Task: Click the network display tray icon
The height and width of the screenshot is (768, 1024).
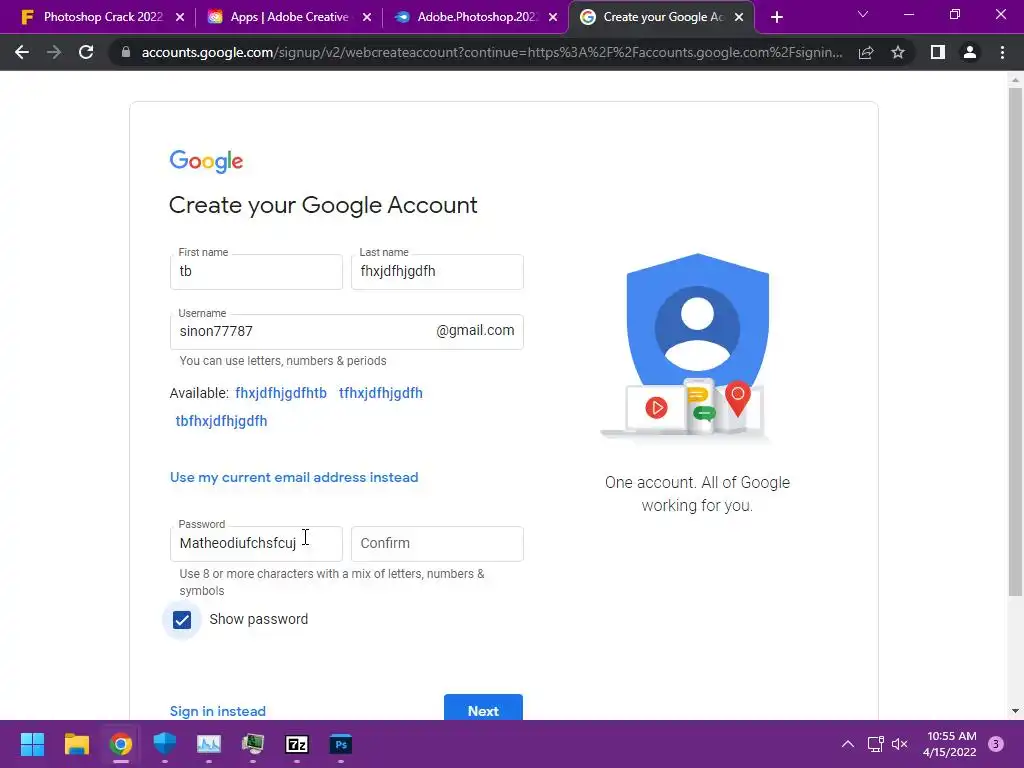Action: [x=875, y=744]
